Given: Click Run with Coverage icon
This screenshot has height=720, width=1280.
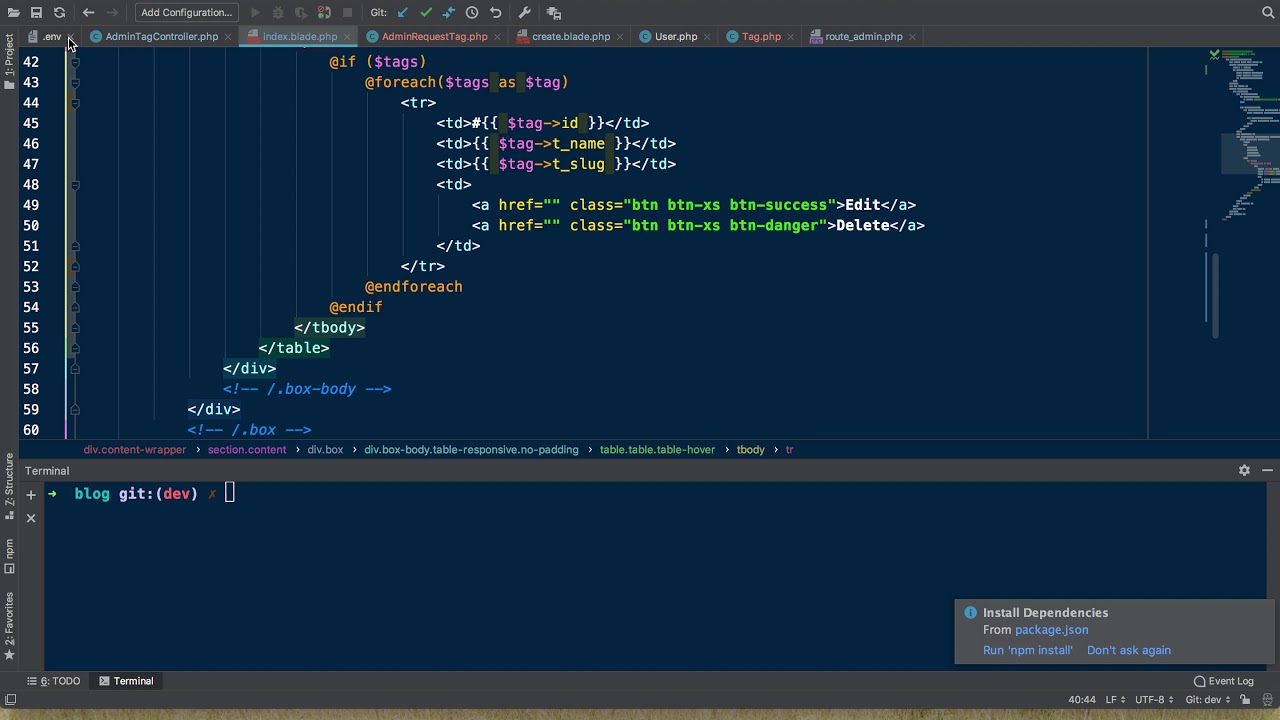Looking at the screenshot, I should 301,12.
